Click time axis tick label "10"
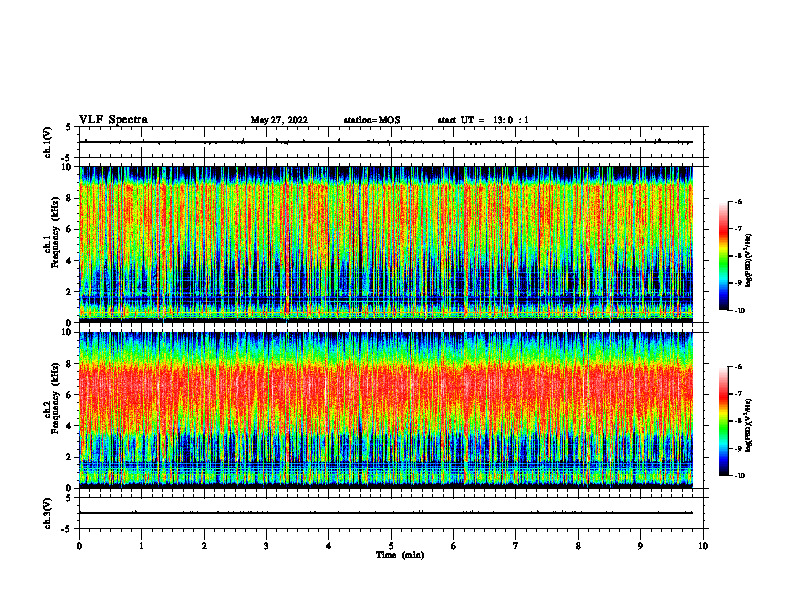Viewport: 792px width, 612px height. (x=703, y=546)
